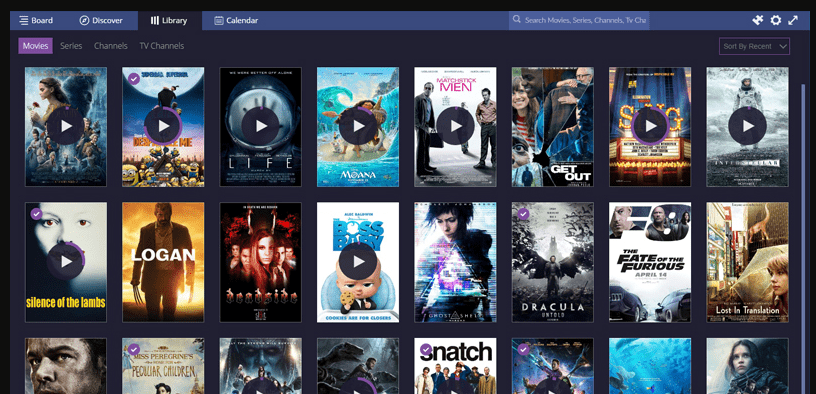Toggle watched checkmark on Miss Peregrine's
The image size is (816, 394).
click(x=134, y=349)
